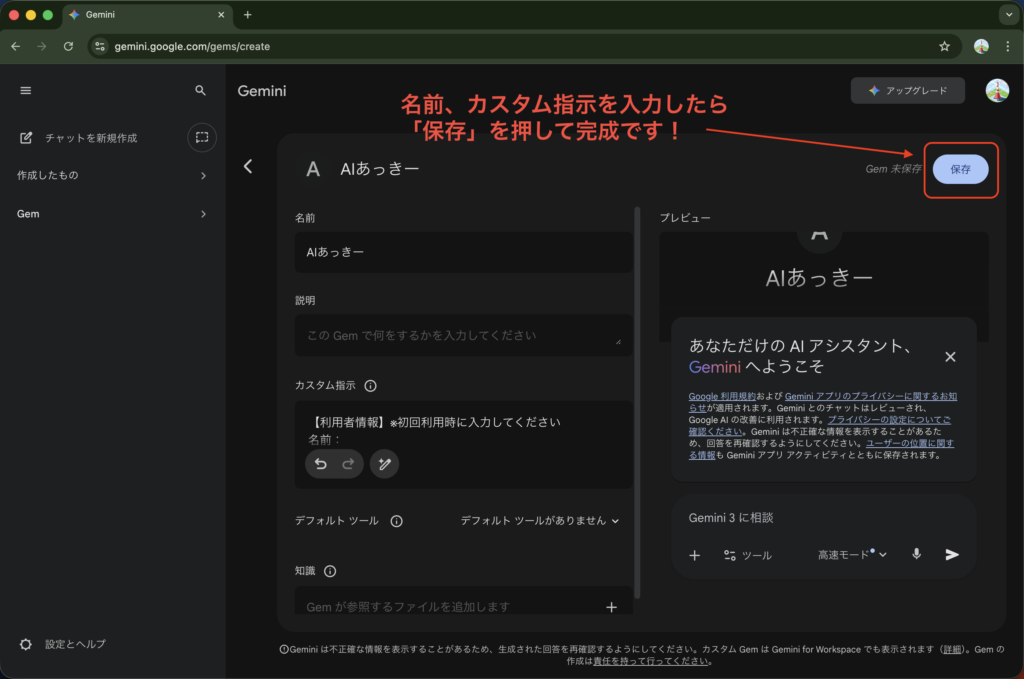Click the temporary chat dashed icon
Image resolution: width=1024 pixels, height=679 pixels.
(x=202, y=137)
